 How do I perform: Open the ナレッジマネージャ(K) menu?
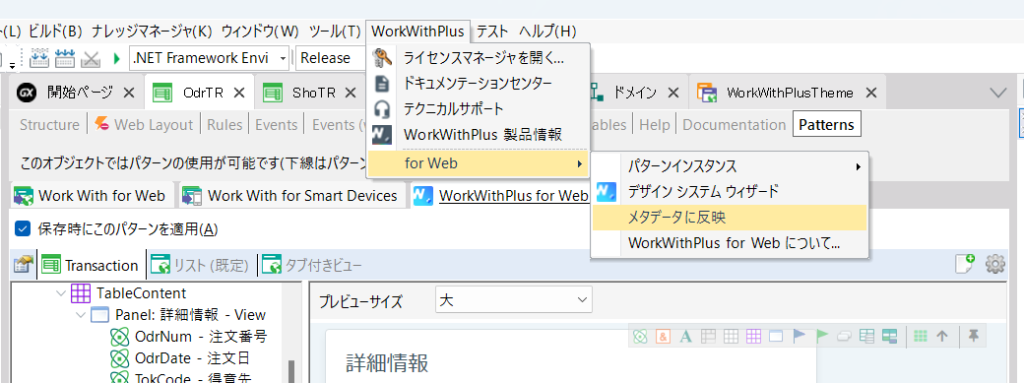point(152,31)
